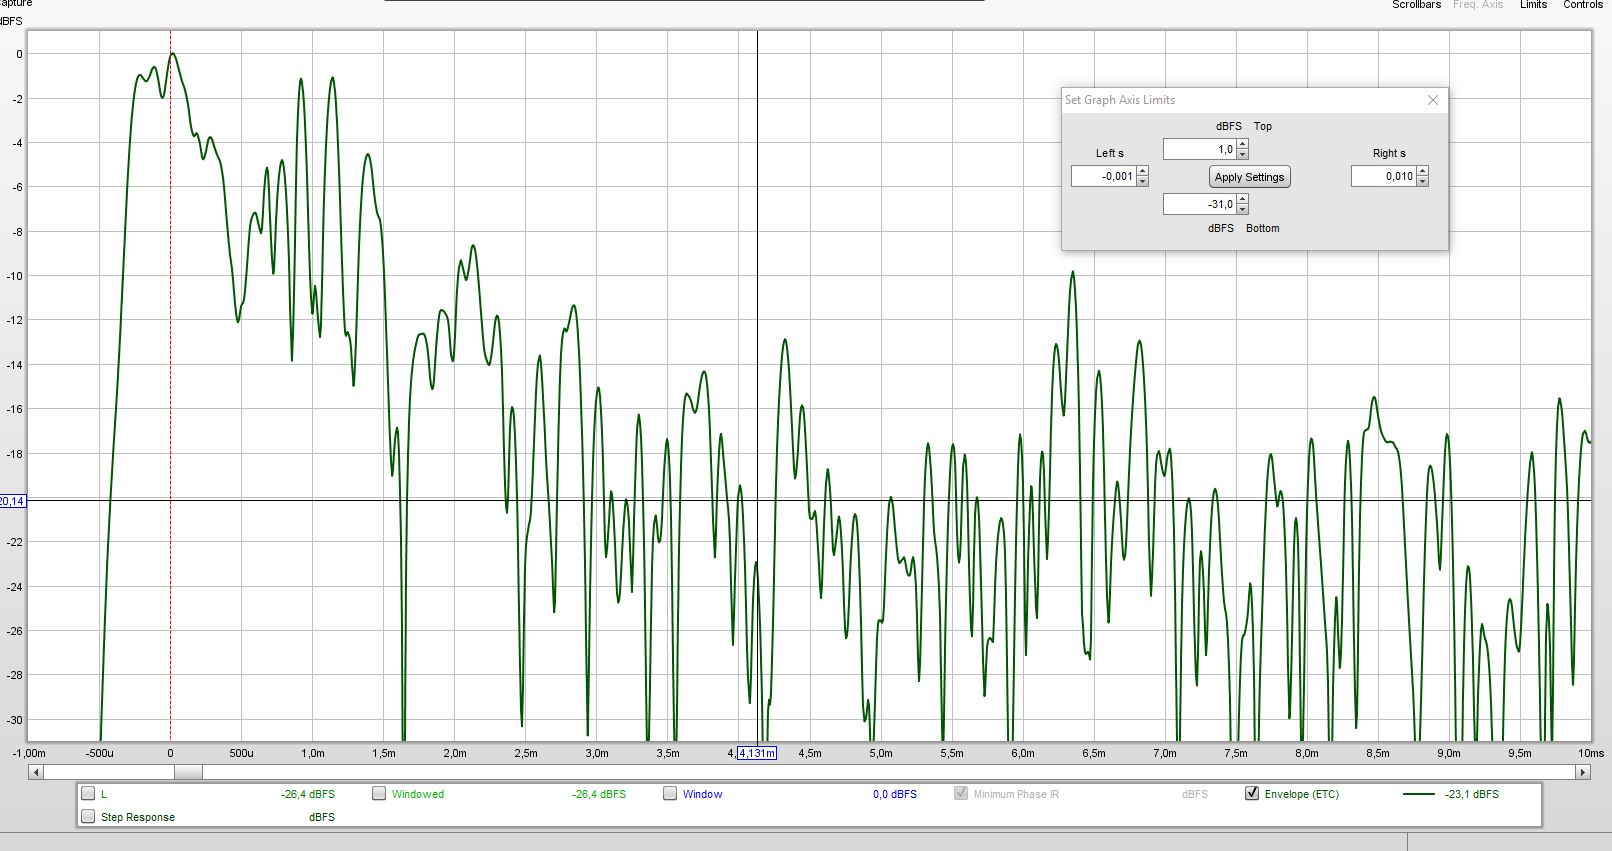
Task: Increase the Left s limit with up arrow
Action: (1142, 172)
